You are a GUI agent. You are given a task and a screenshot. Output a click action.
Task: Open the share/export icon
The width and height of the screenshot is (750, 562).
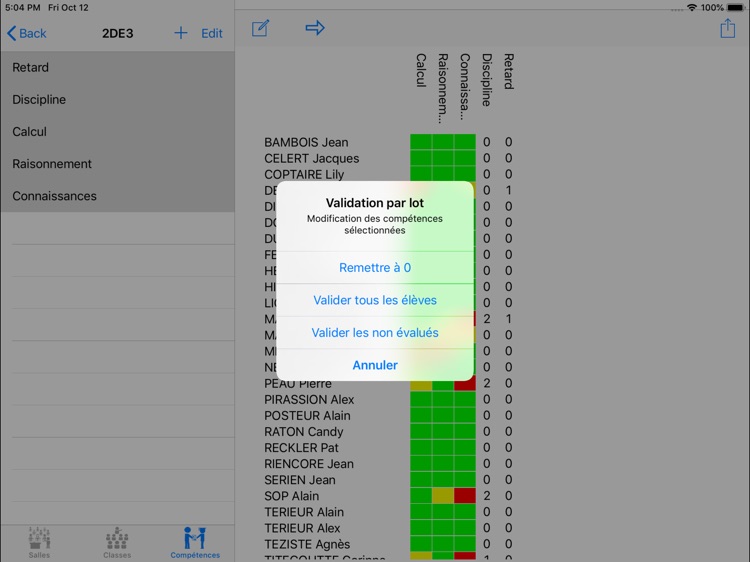tap(728, 28)
